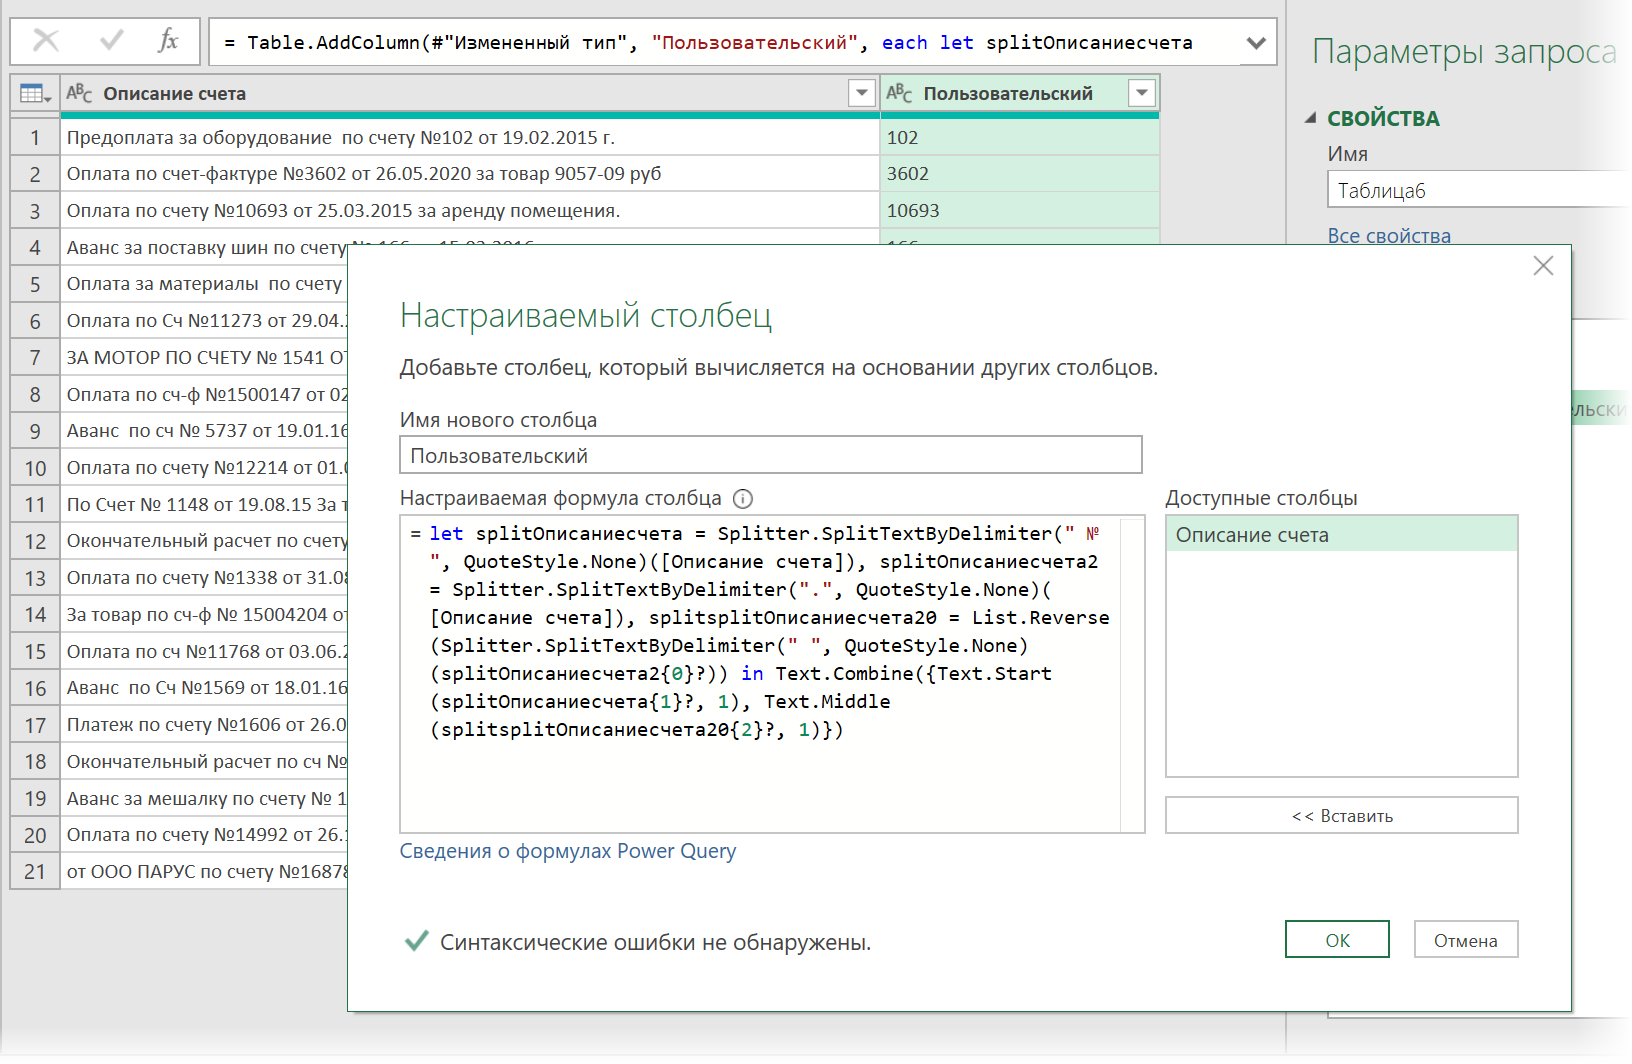
Task: Select cell with value 102
Action: click(x=1019, y=138)
